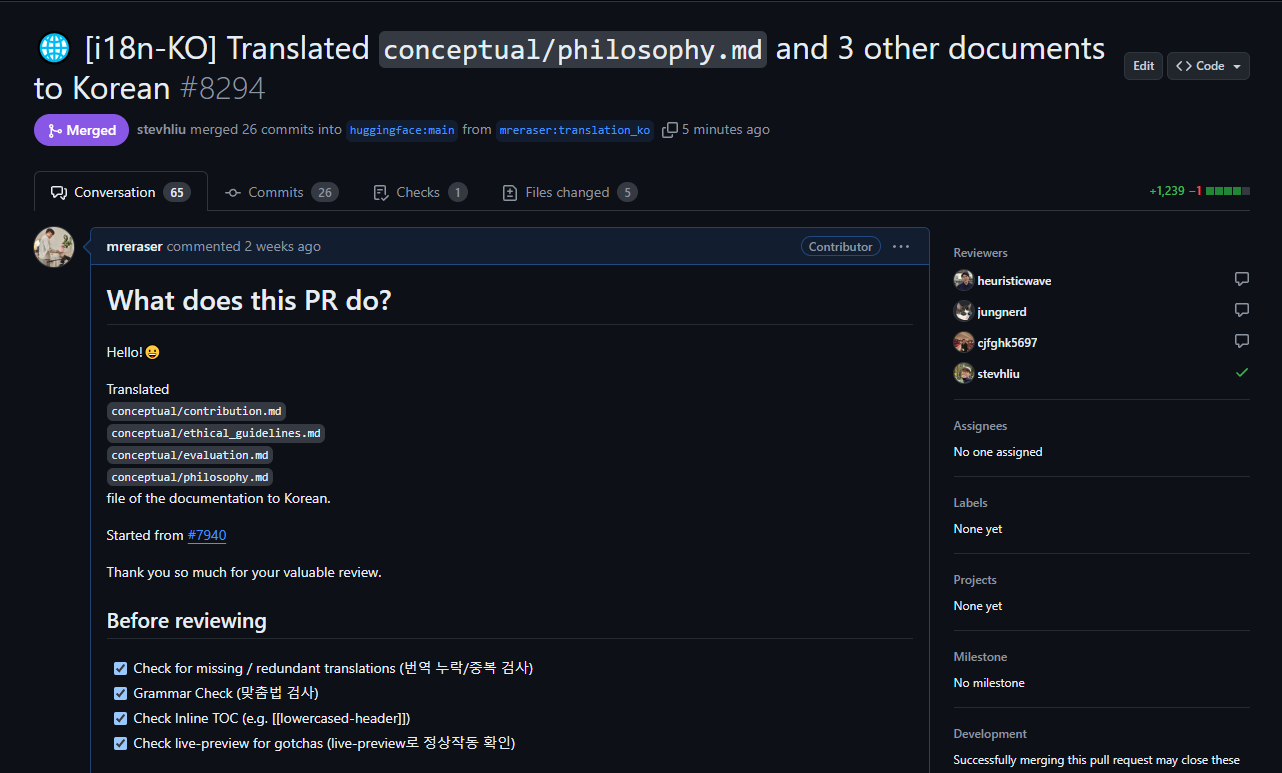The width and height of the screenshot is (1282, 773).
Task: Click the Assignees sidebar heading
Action: pyautogui.click(x=980, y=426)
